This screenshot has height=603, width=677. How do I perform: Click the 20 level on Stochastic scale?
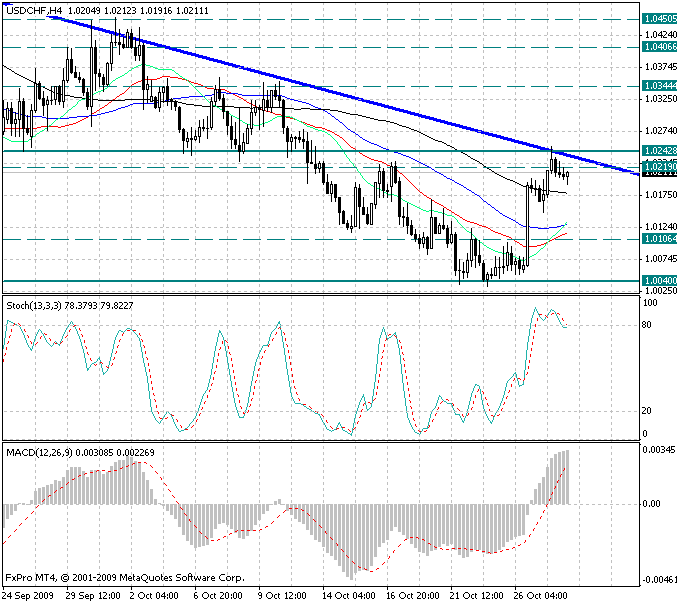[646, 410]
